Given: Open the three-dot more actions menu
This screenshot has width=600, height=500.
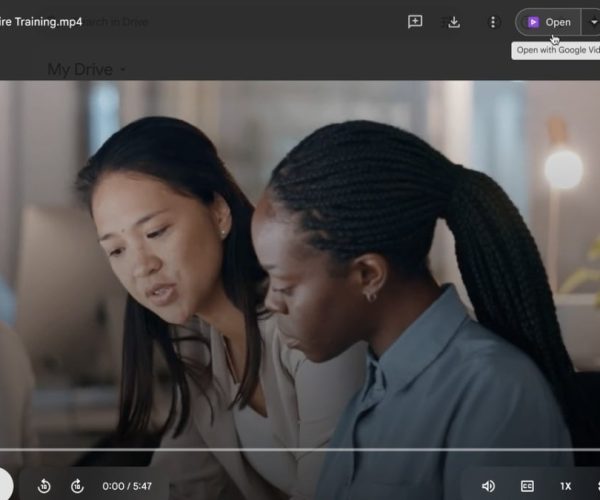Looking at the screenshot, I should tap(493, 22).
